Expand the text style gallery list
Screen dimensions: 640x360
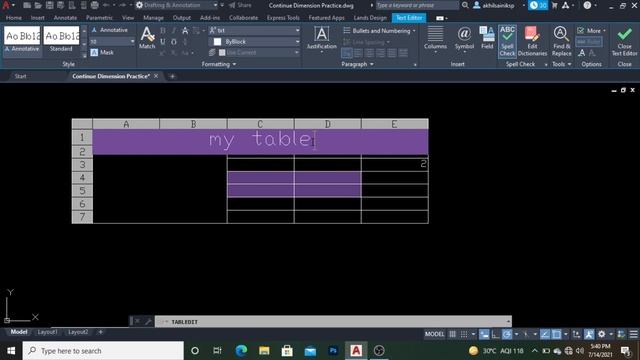[84, 55]
